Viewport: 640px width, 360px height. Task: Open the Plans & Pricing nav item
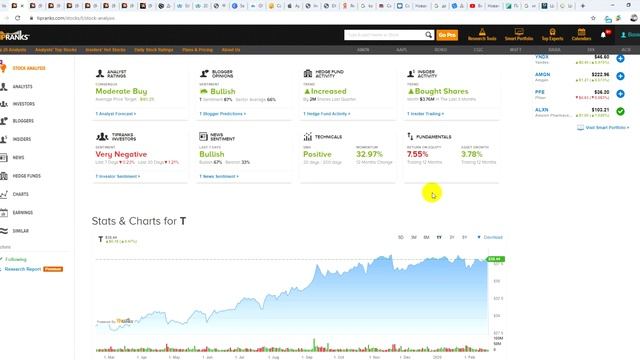point(198,50)
